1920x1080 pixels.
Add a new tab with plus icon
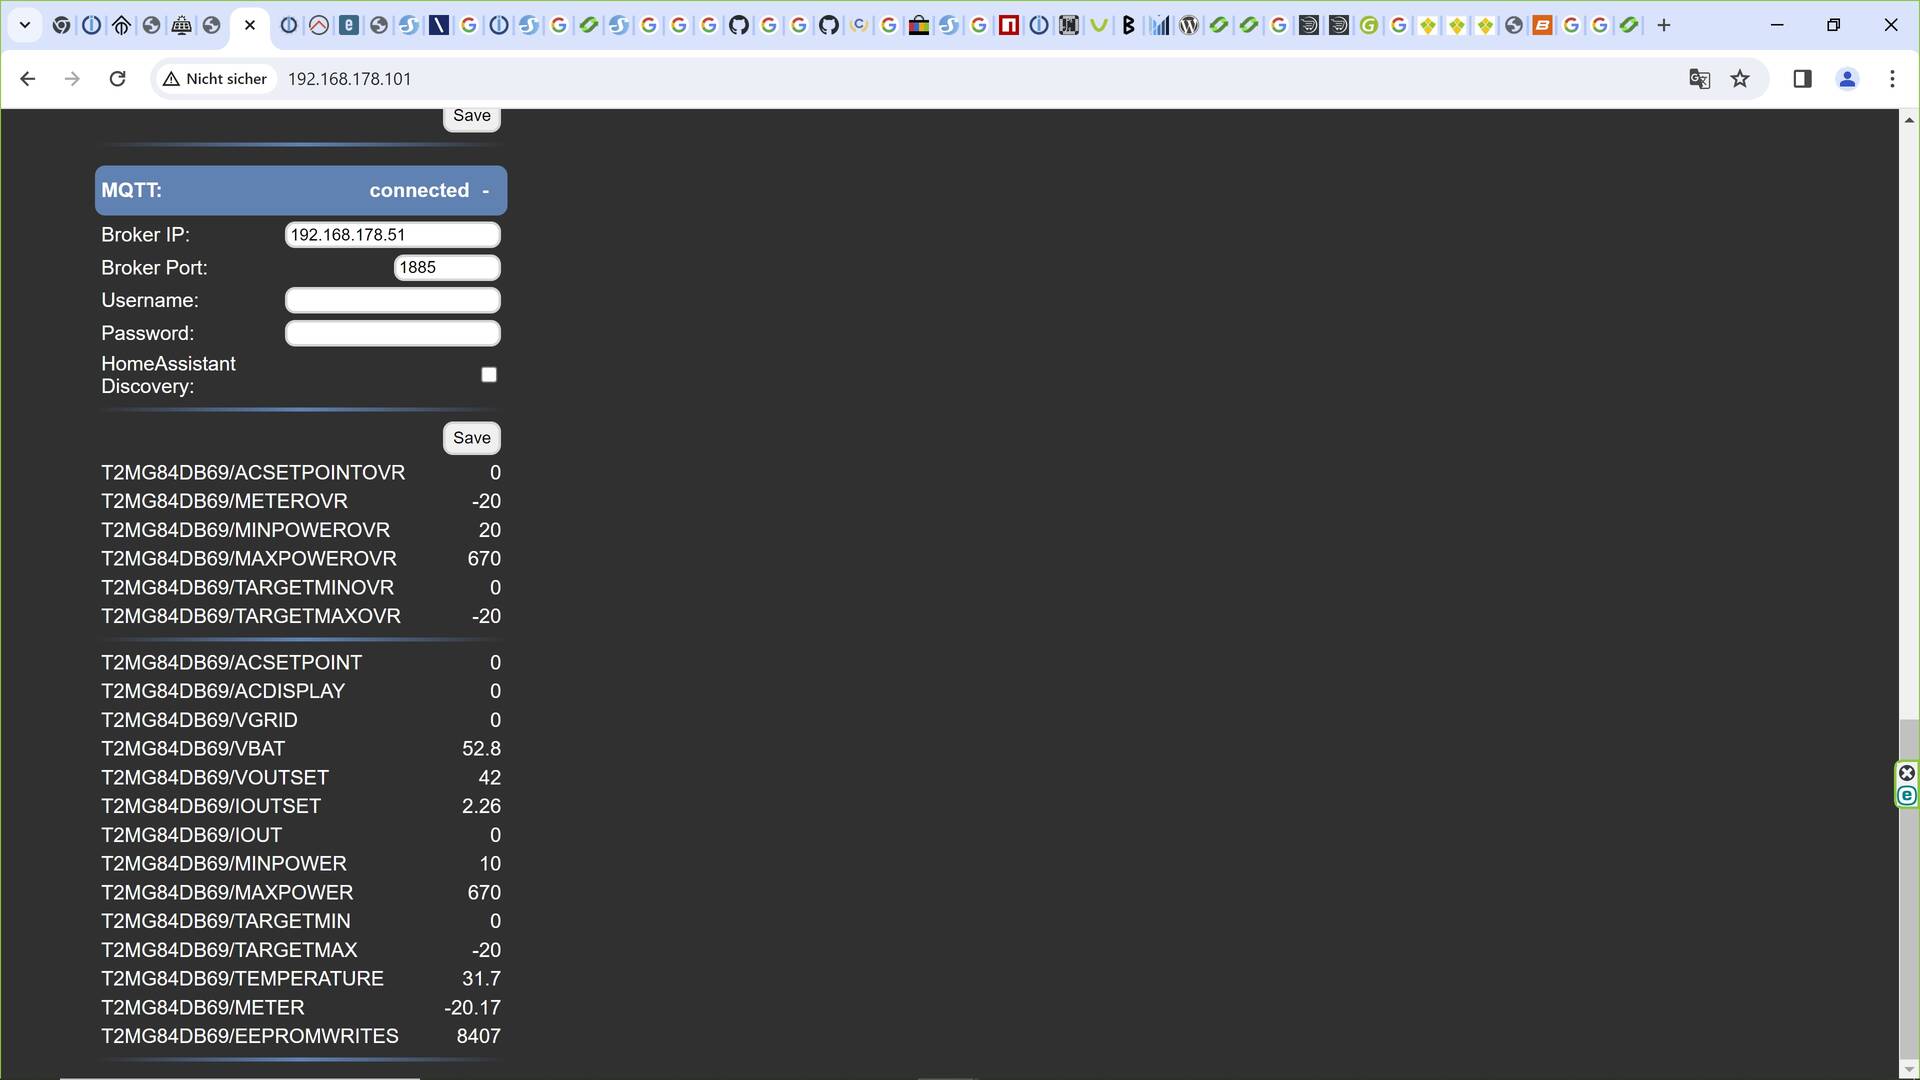pyautogui.click(x=1664, y=26)
